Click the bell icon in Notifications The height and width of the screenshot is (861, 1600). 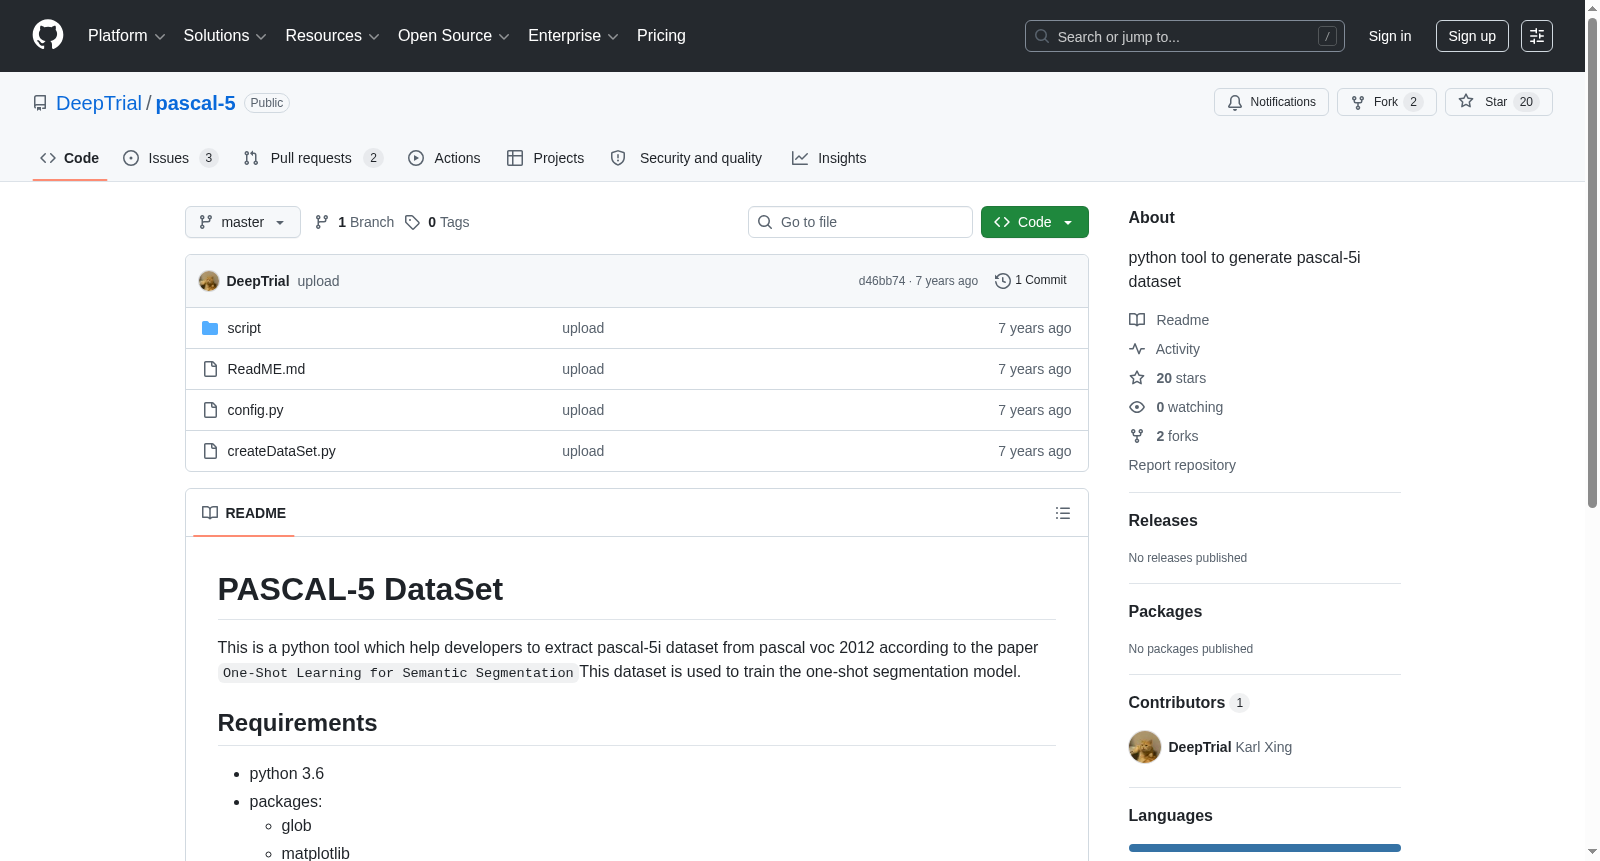pos(1235,102)
